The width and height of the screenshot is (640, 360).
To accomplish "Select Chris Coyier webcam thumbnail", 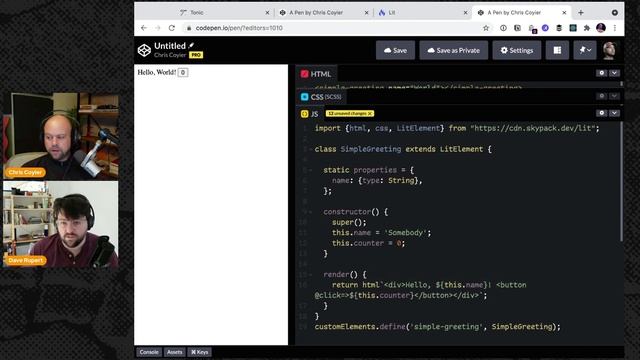I will 61,136.
